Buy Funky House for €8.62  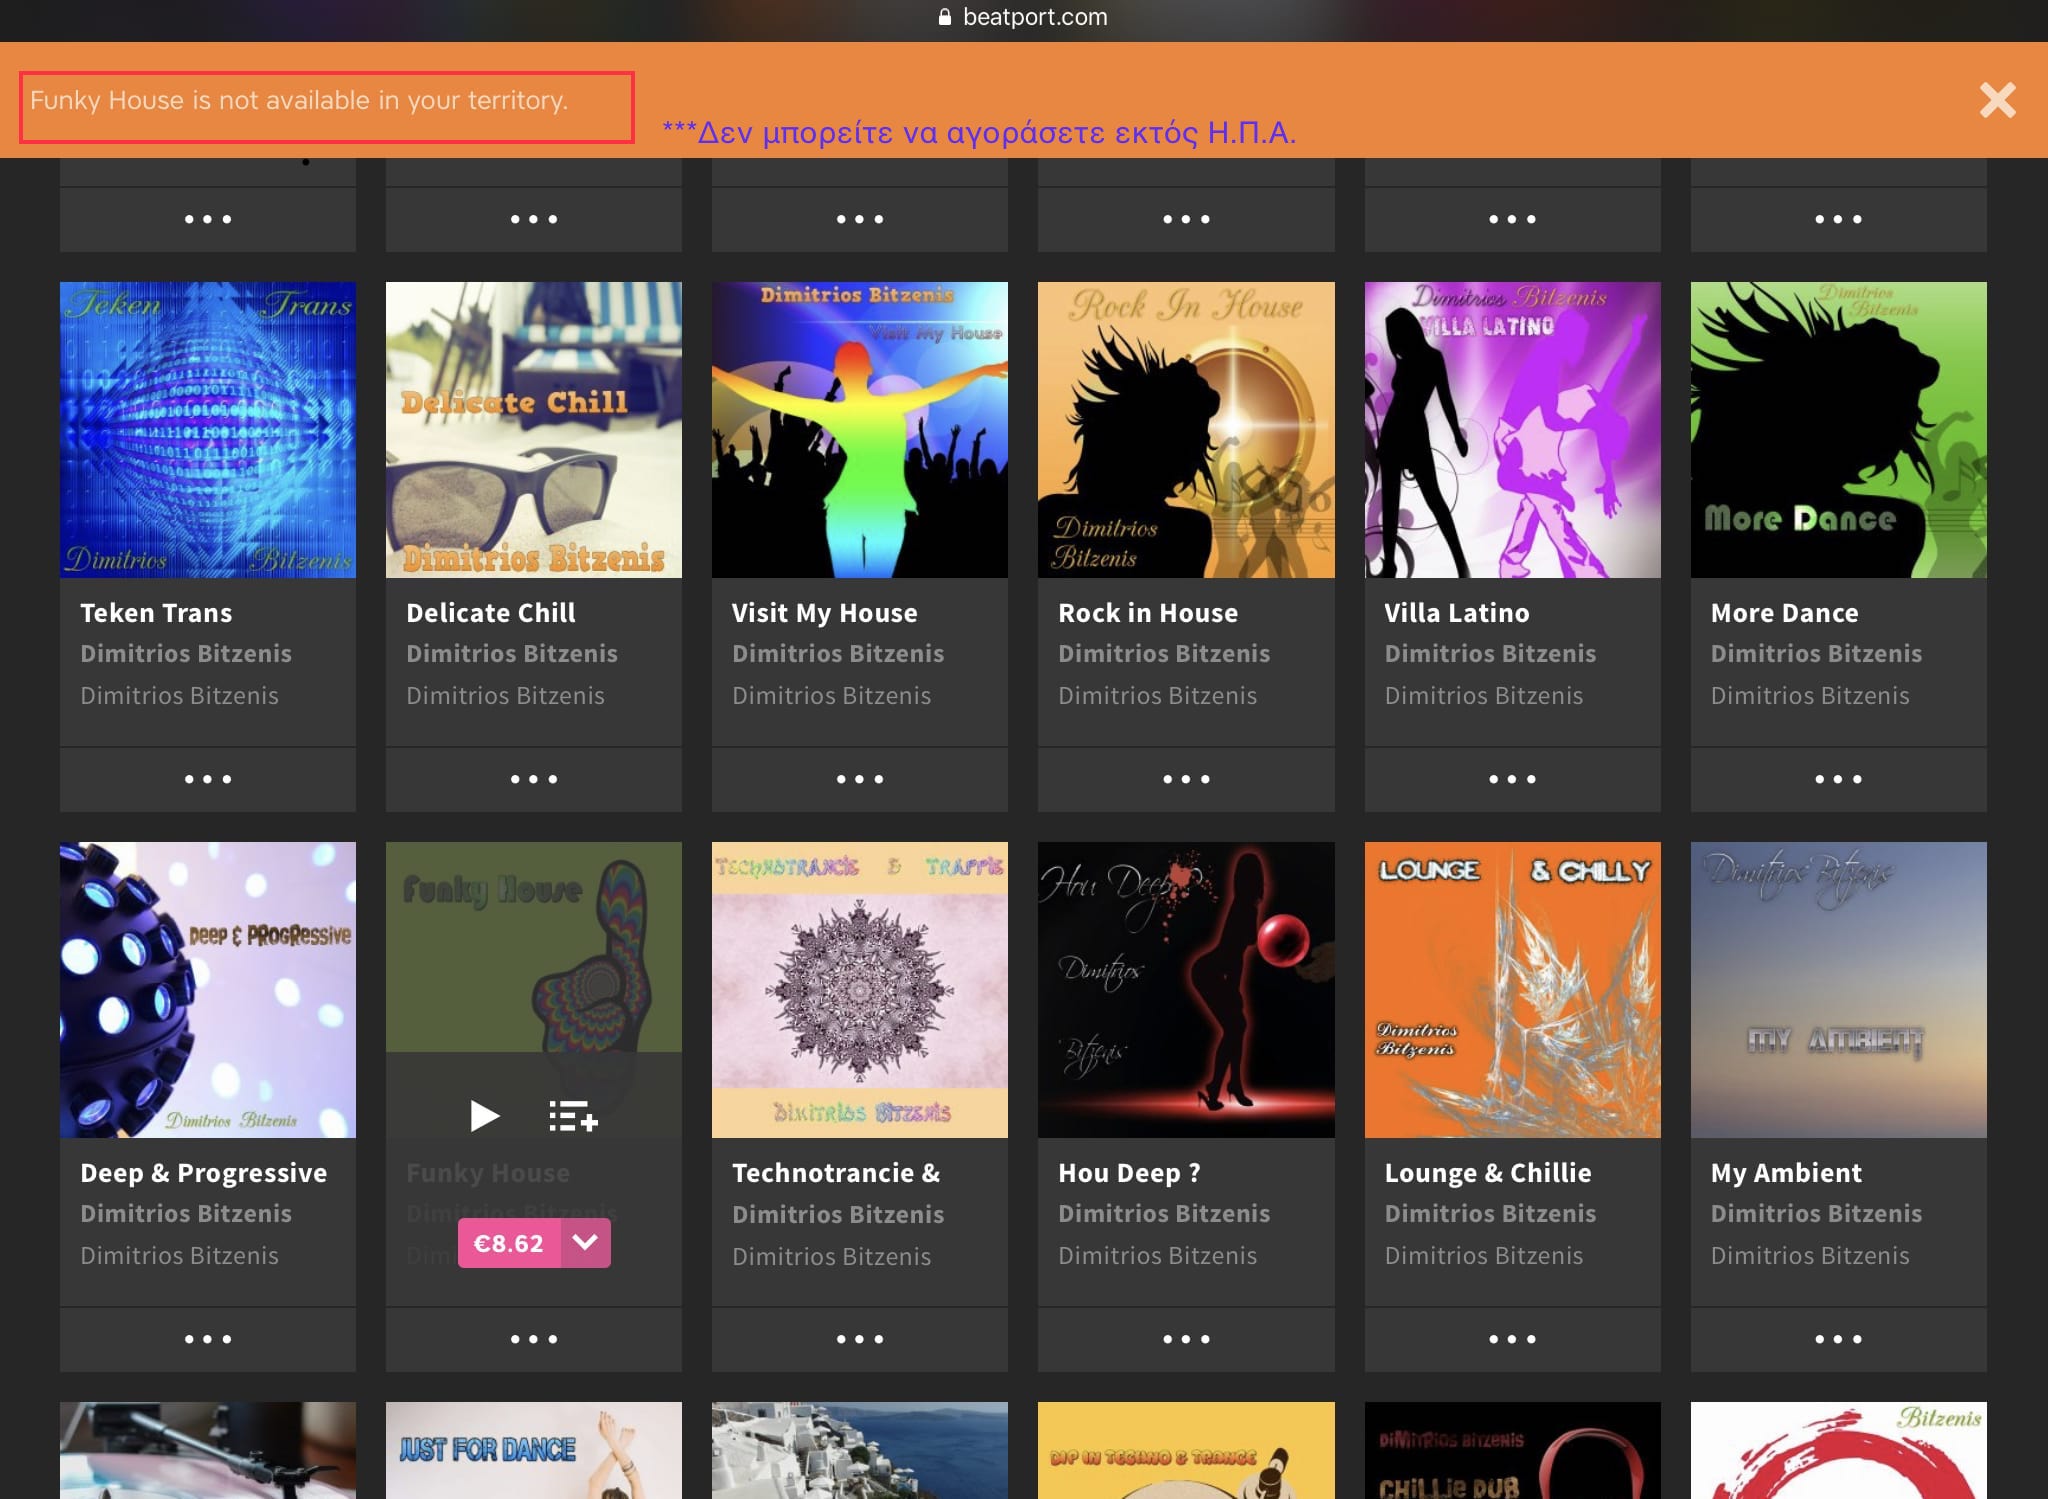pyautogui.click(x=509, y=1243)
